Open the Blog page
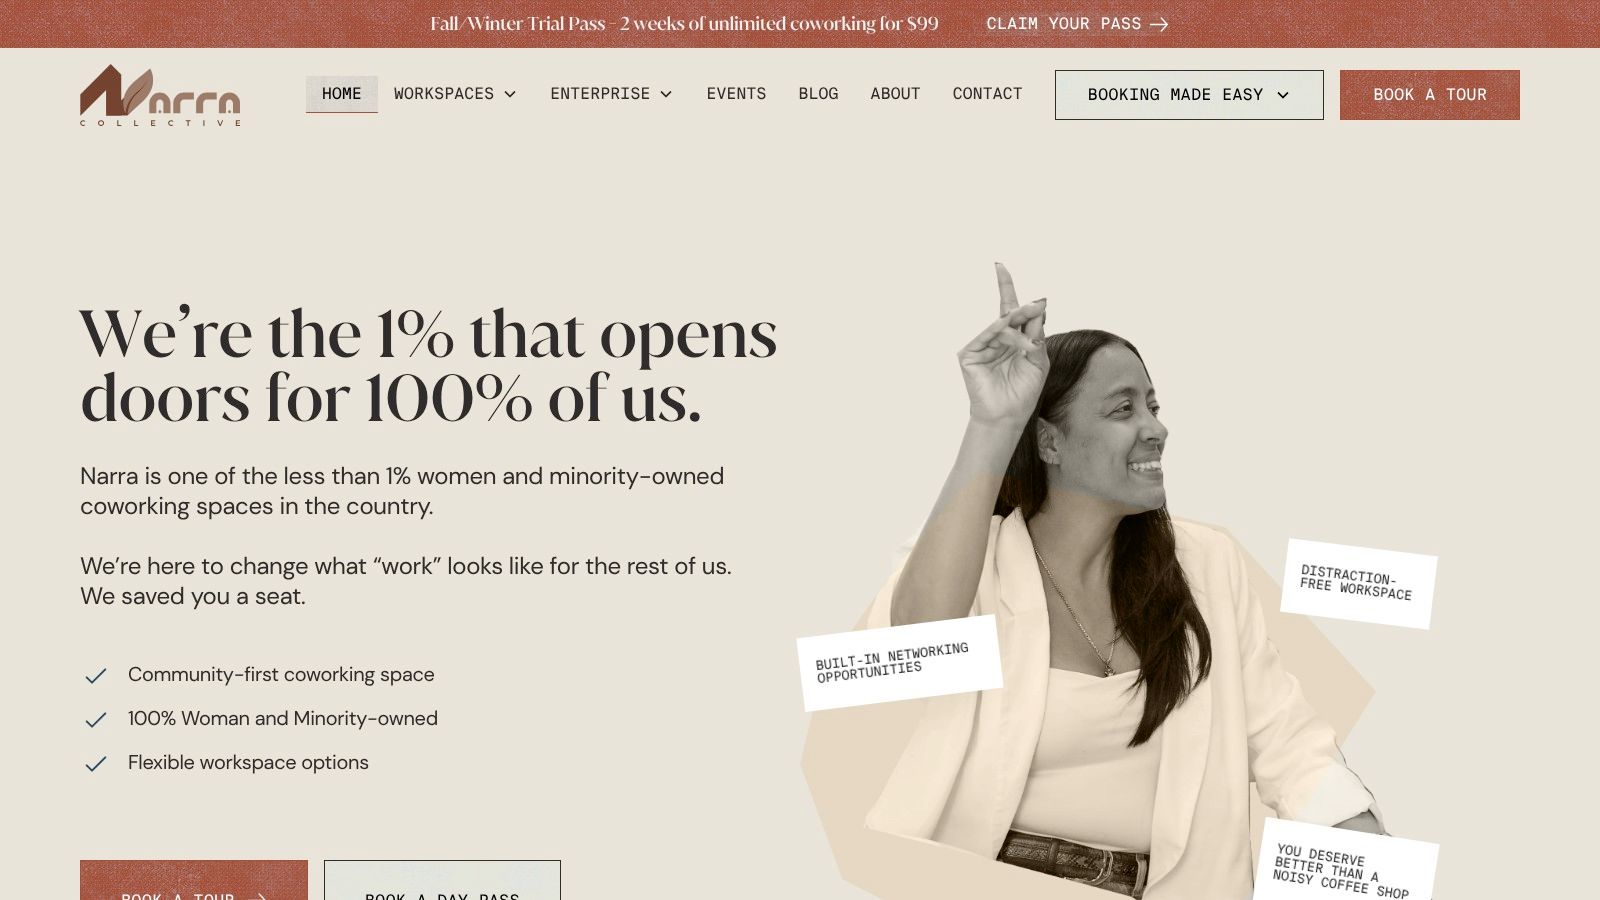Image resolution: width=1600 pixels, height=900 pixels. tap(818, 94)
